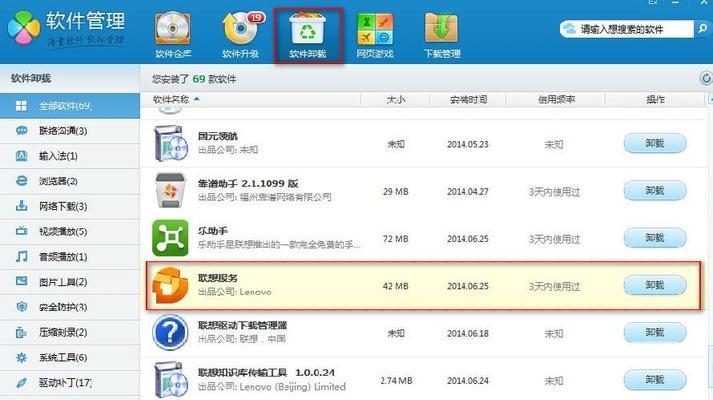Uninstall 联想驱动下载管理器 with its 卸载 button

(655, 333)
